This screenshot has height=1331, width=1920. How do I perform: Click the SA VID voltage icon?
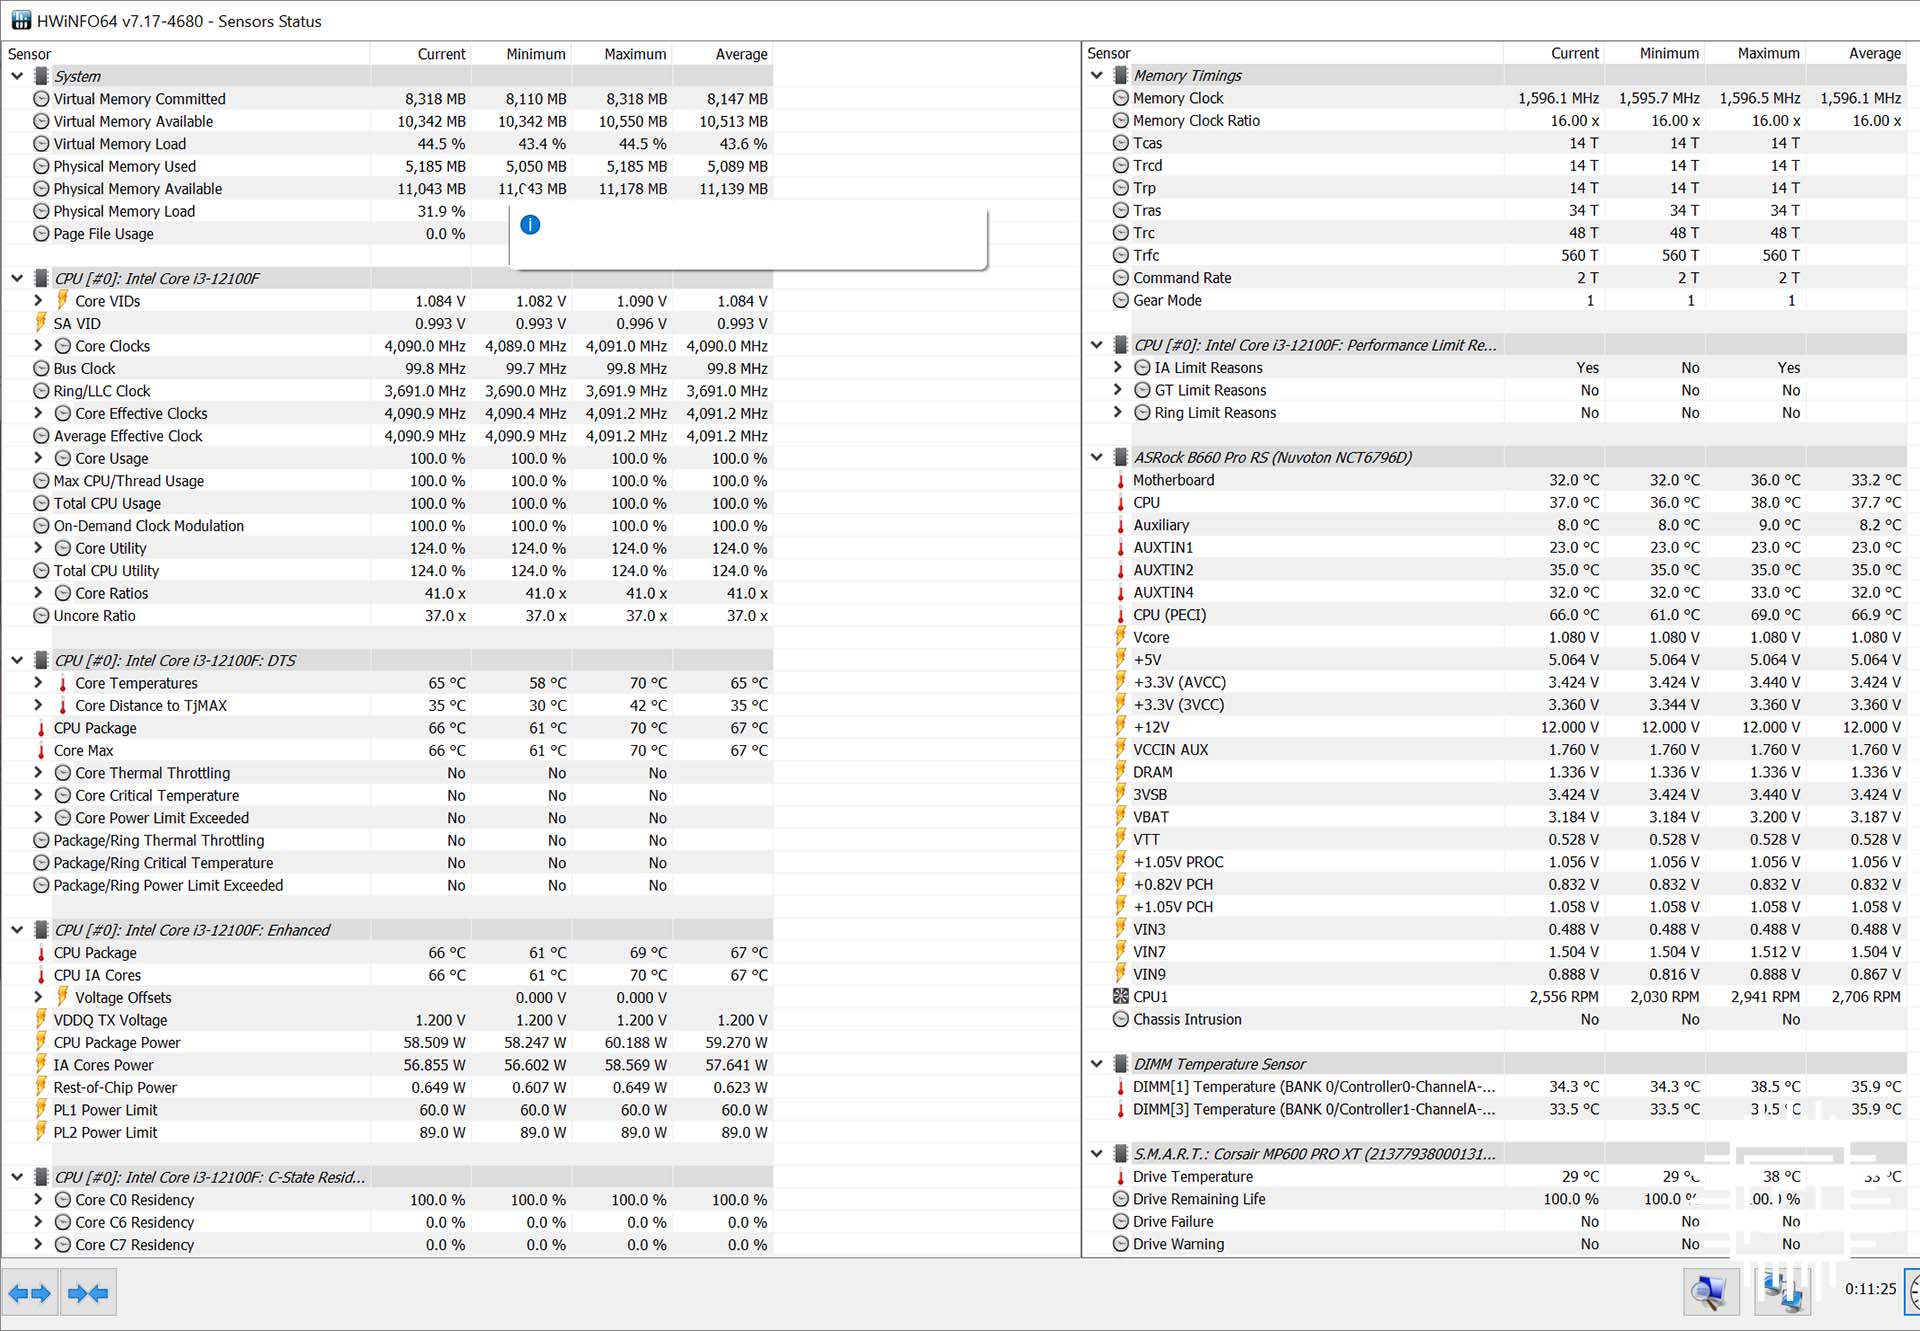point(41,323)
